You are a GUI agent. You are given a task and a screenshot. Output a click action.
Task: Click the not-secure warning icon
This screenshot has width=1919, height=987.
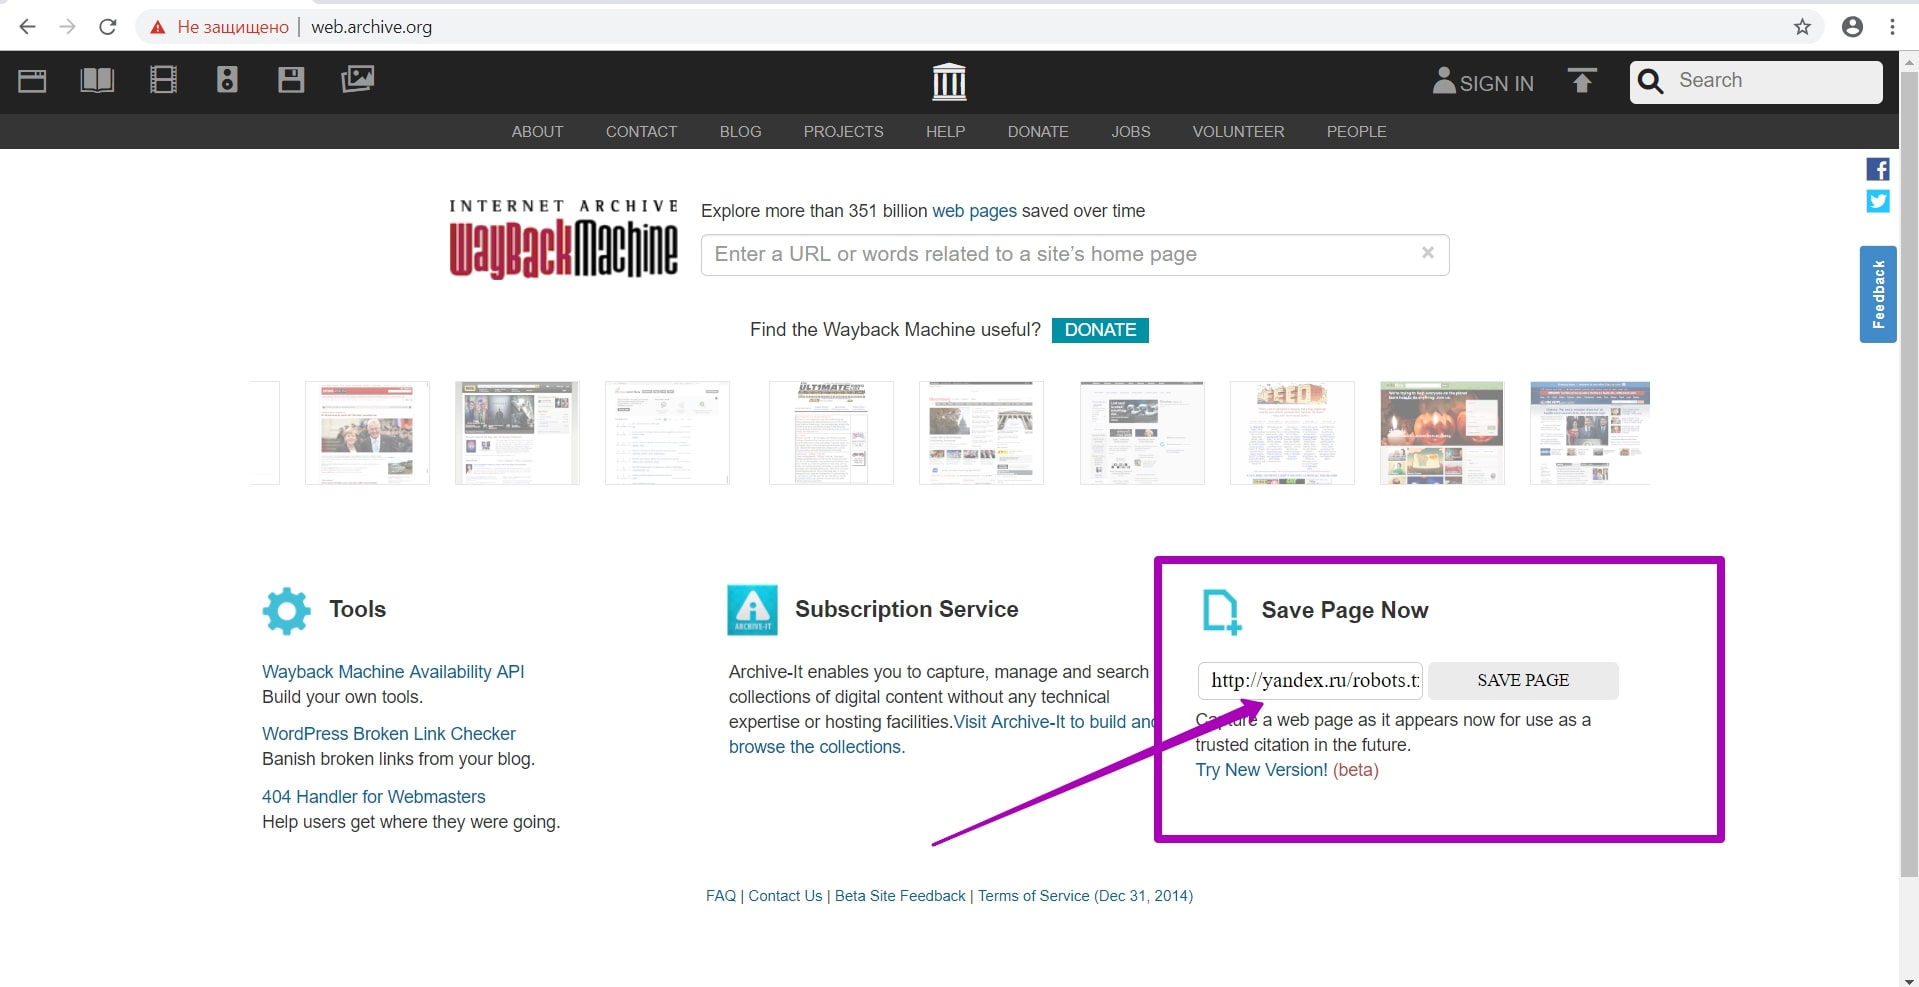tap(157, 28)
